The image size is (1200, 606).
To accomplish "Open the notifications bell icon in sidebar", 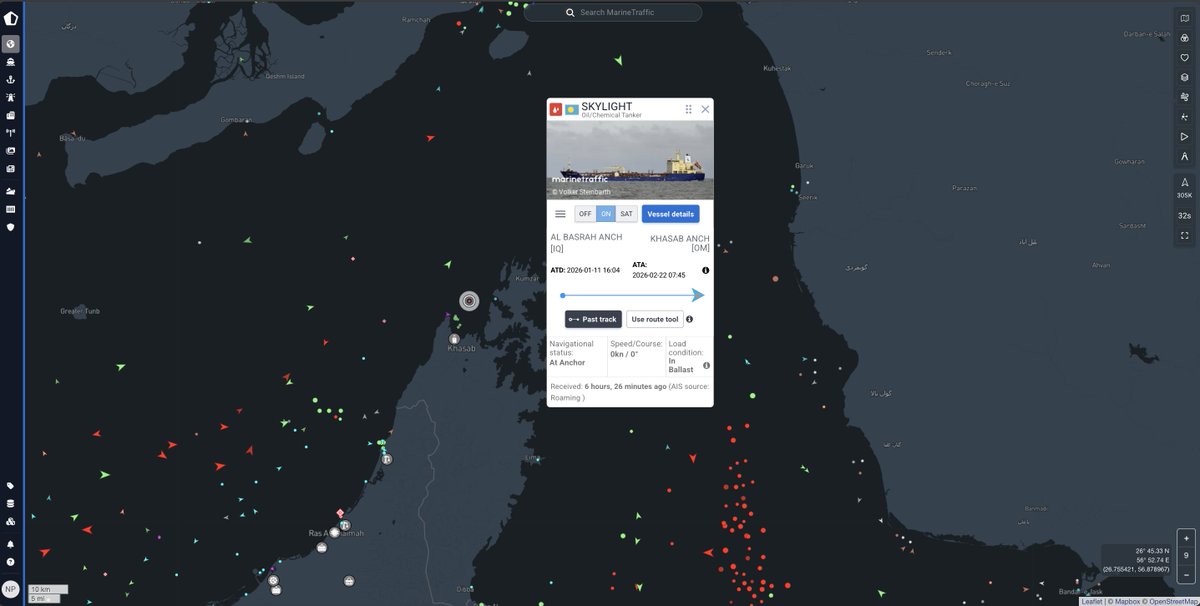I will click(11, 544).
